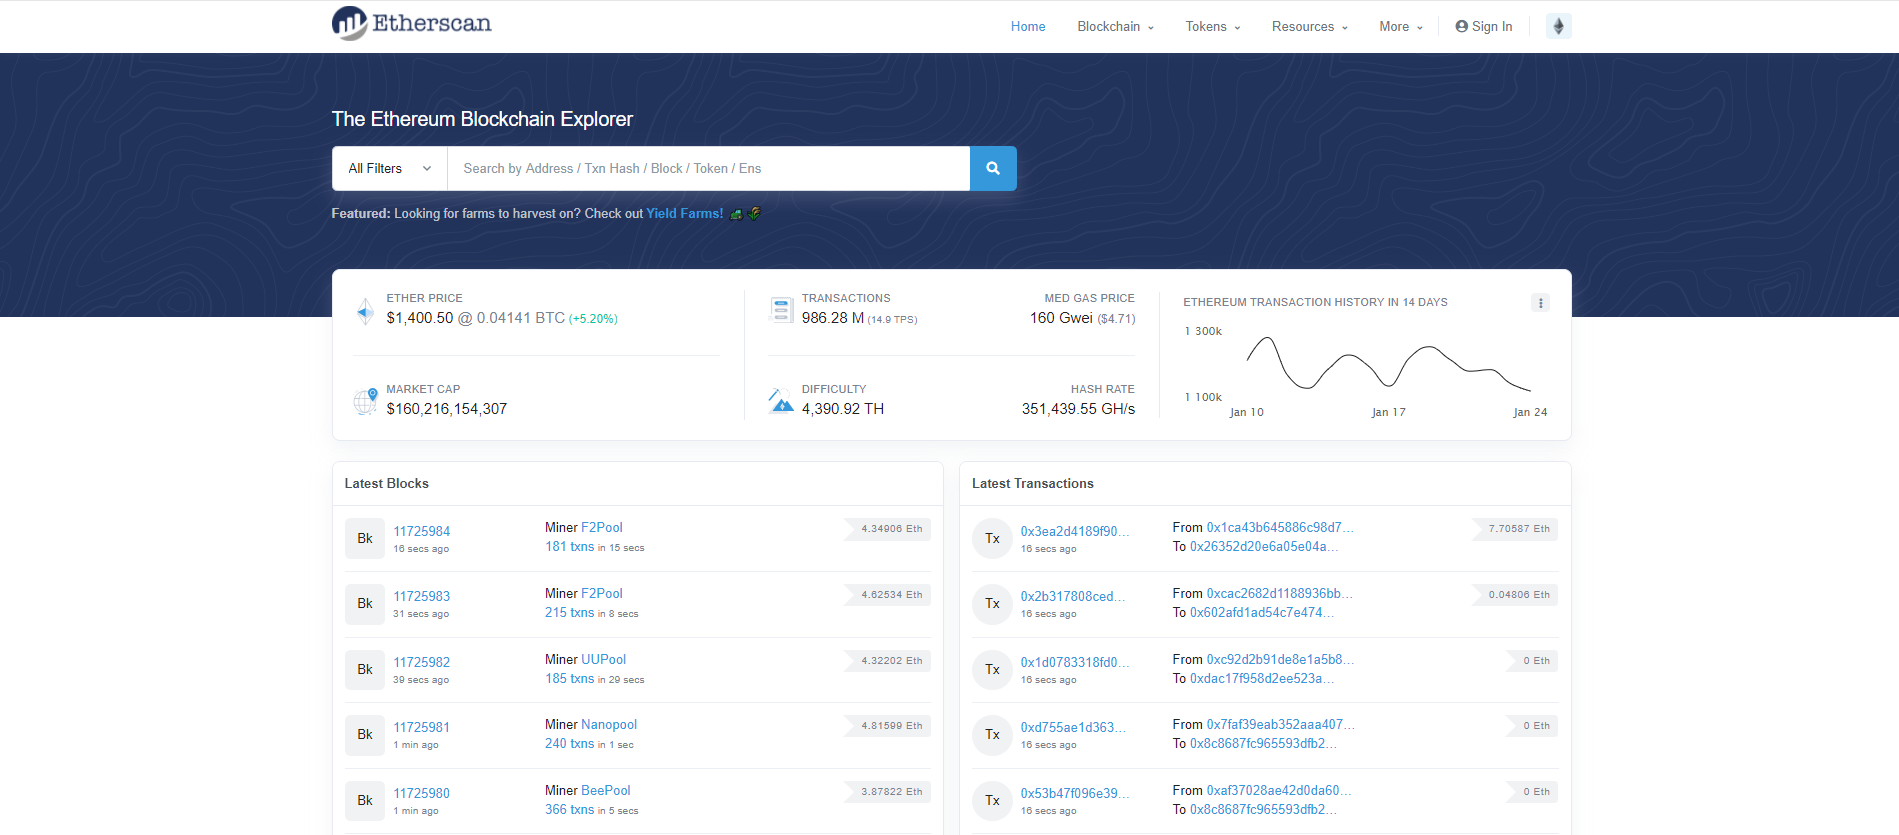The width and height of the screenshot is (1899, 835).
Task: Click the Transactions server icon
Action: click(x=781, y=310)
